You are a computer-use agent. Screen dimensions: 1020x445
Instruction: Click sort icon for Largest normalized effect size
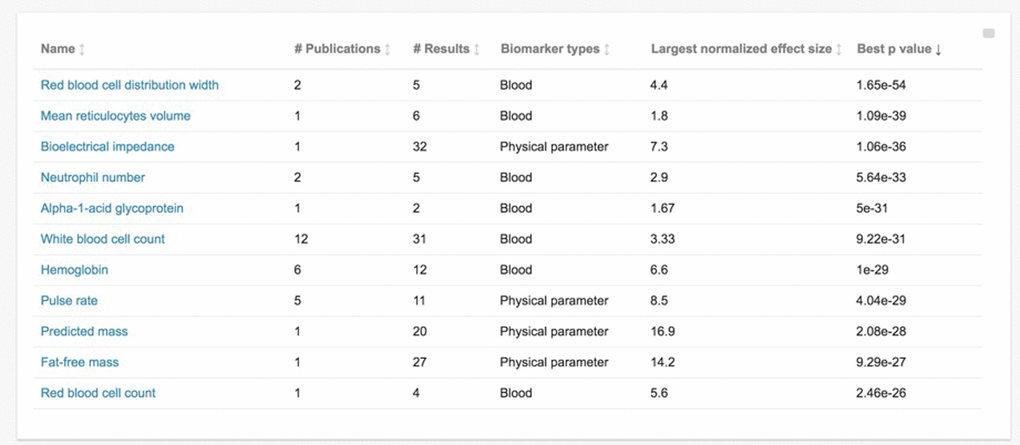click(839, 50)
